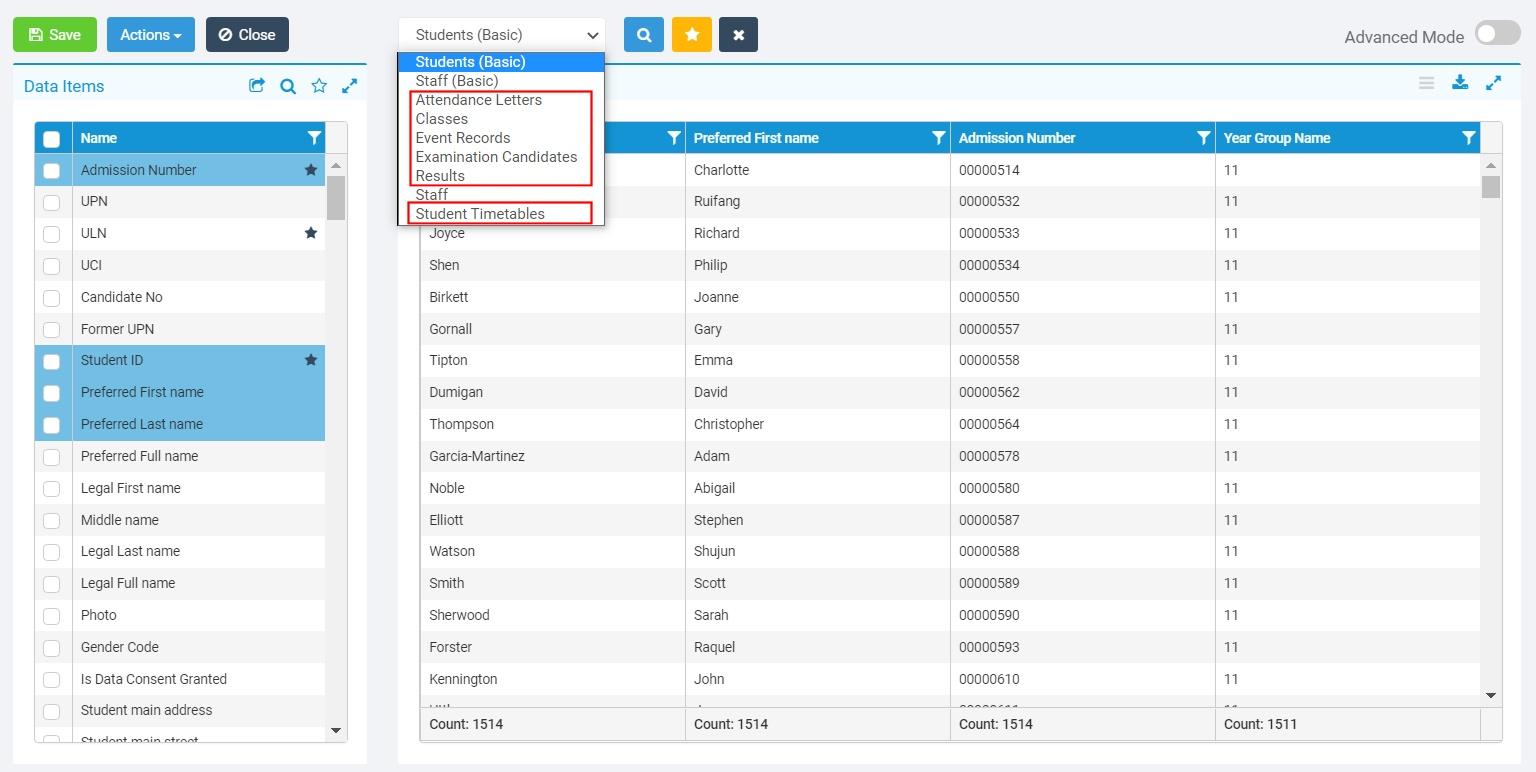The width and height of the screenshot is (1536, 772).
Task: Select Student Timetables from the dropdown list
Action: coord(480,213)
